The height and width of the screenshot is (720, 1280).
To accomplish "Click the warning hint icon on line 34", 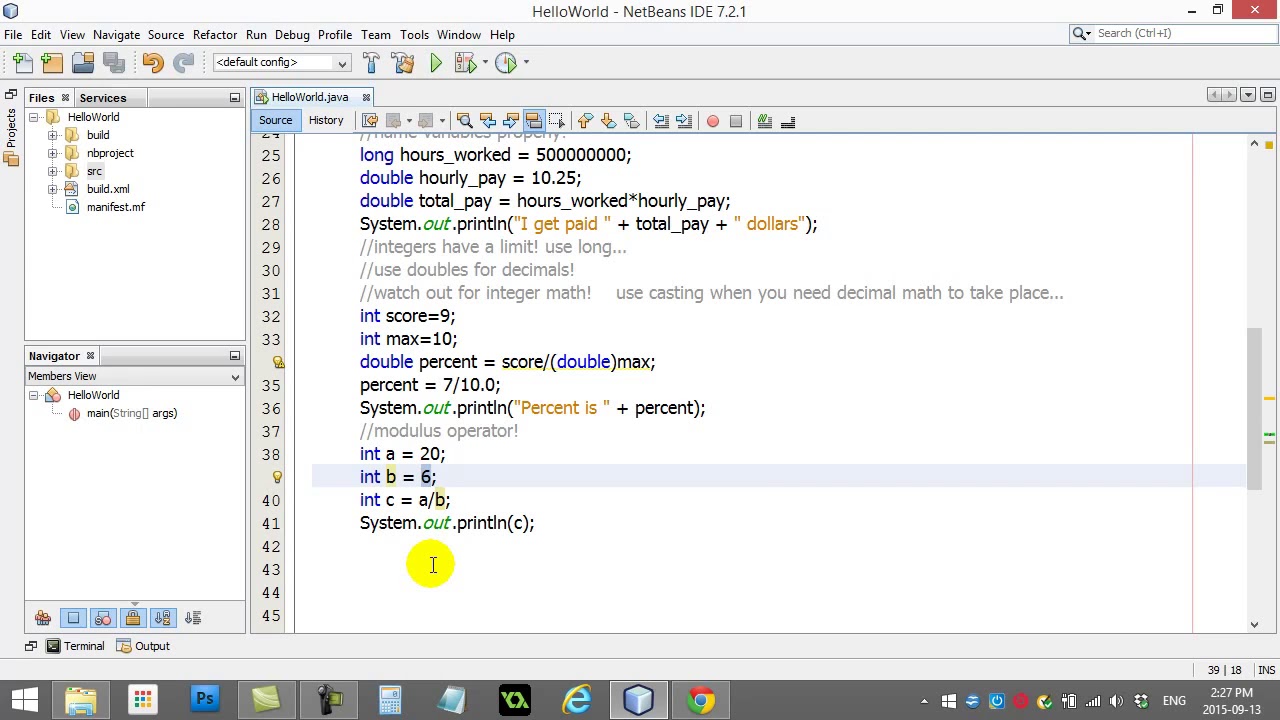I will point(277,362).
